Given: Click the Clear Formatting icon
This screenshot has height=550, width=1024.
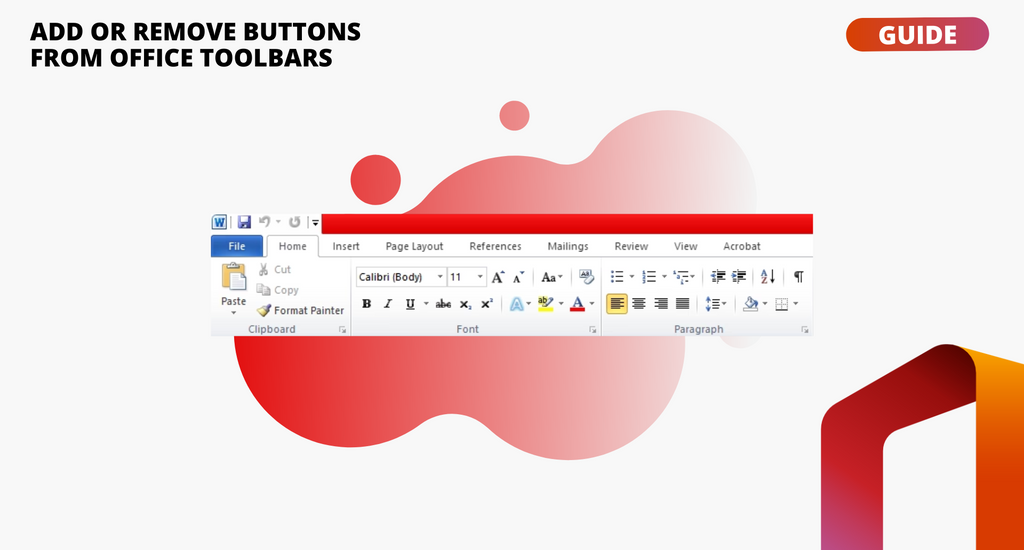Looking at the screenshot, I should (x=586, y=277).
